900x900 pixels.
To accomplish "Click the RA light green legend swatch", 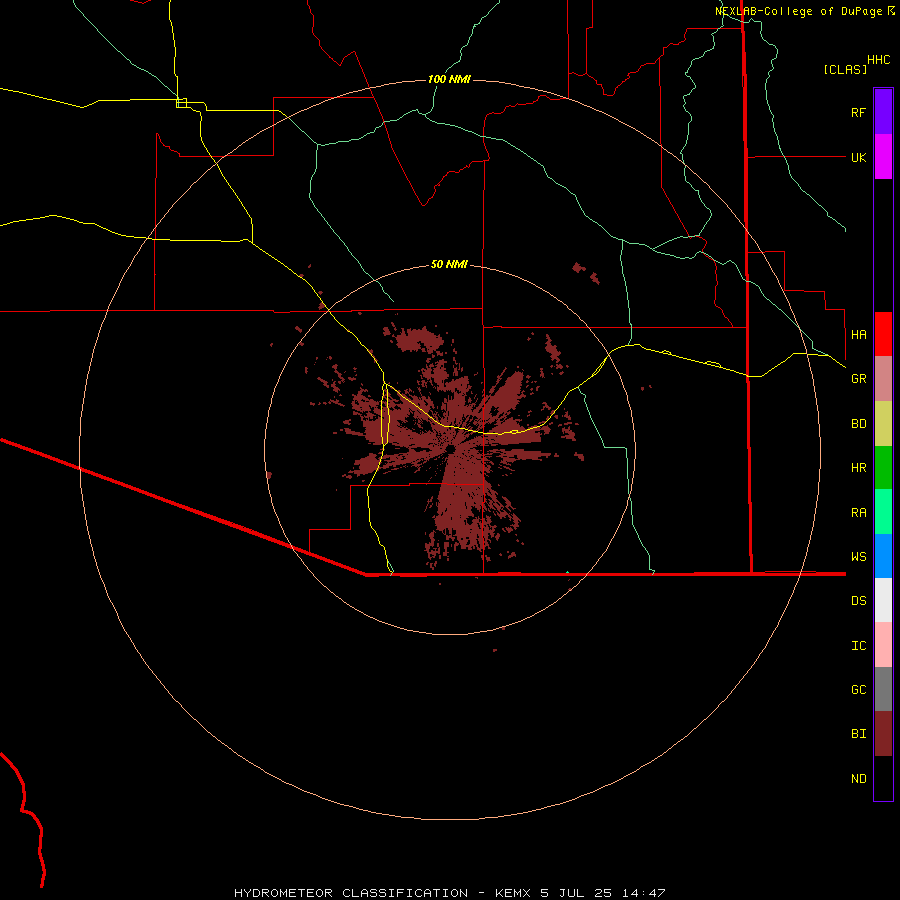I will tap(883, 512).
